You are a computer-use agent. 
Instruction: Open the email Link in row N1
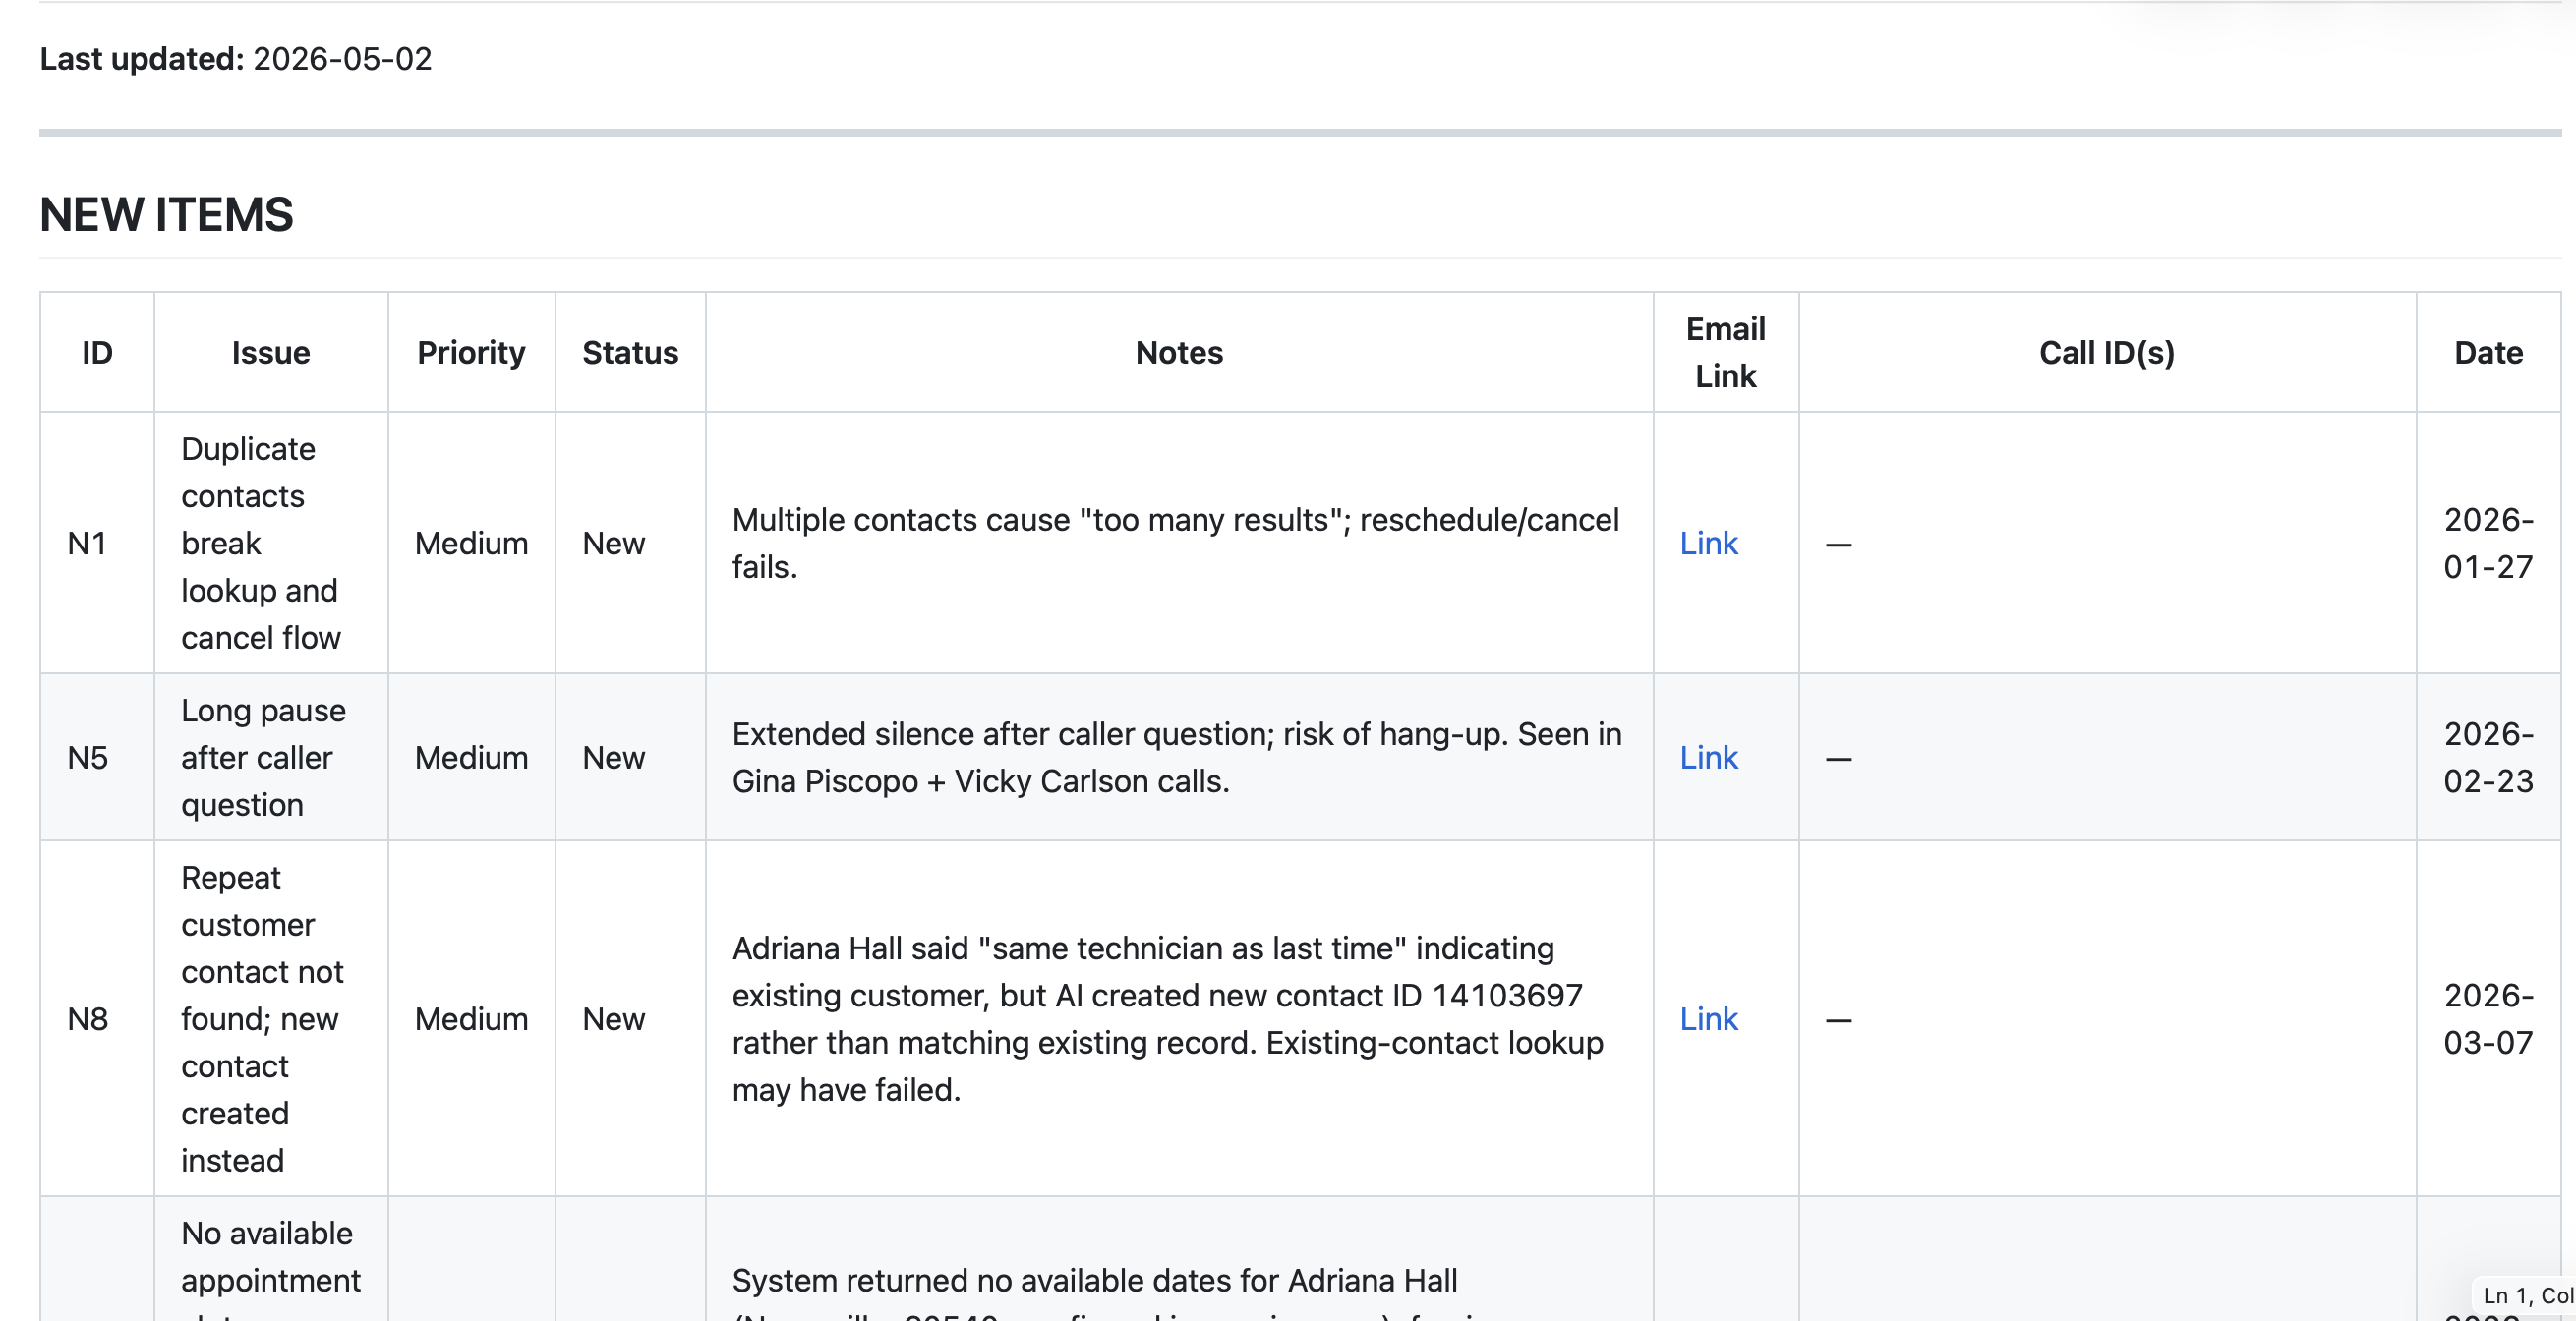coord(1708,543)
